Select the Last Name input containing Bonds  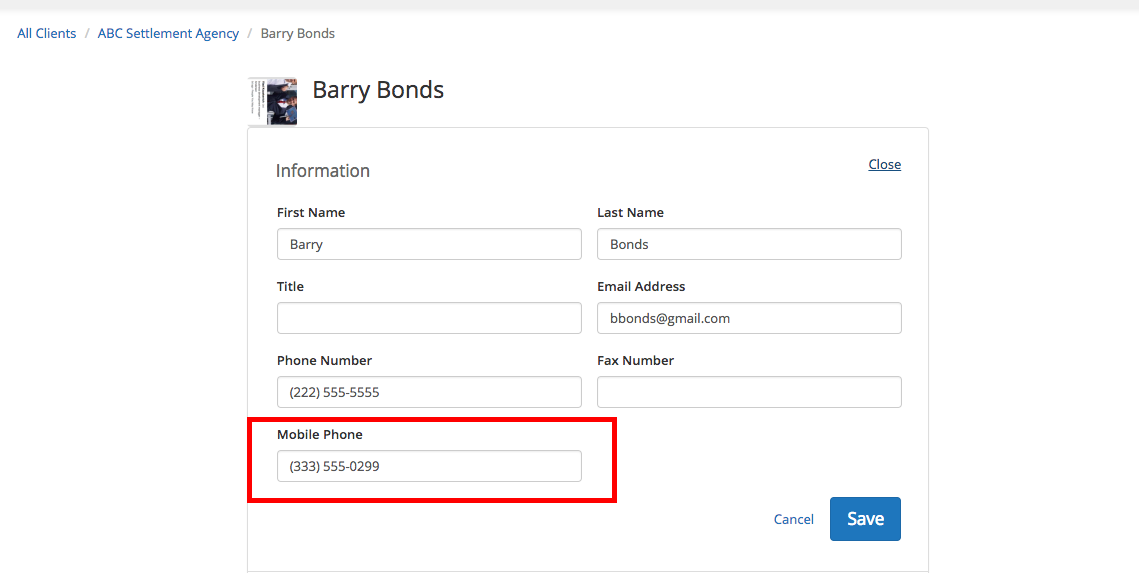[x=749, y=244]
